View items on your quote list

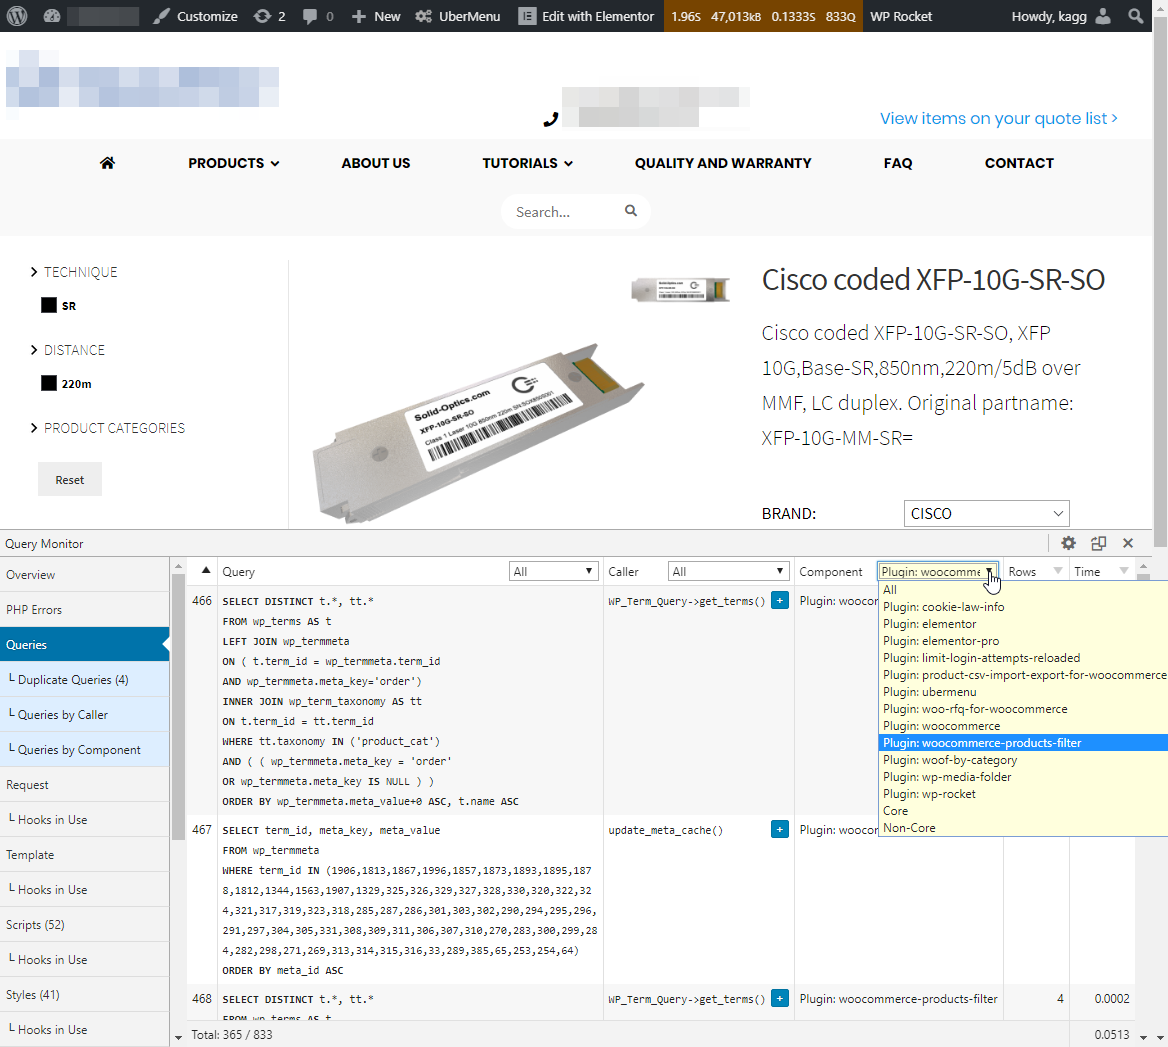click(x=998, y=118)
